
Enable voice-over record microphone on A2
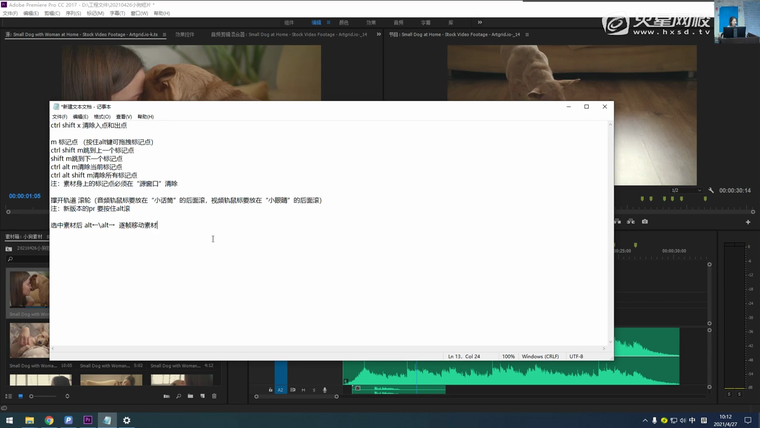click(x=325, y=389)
